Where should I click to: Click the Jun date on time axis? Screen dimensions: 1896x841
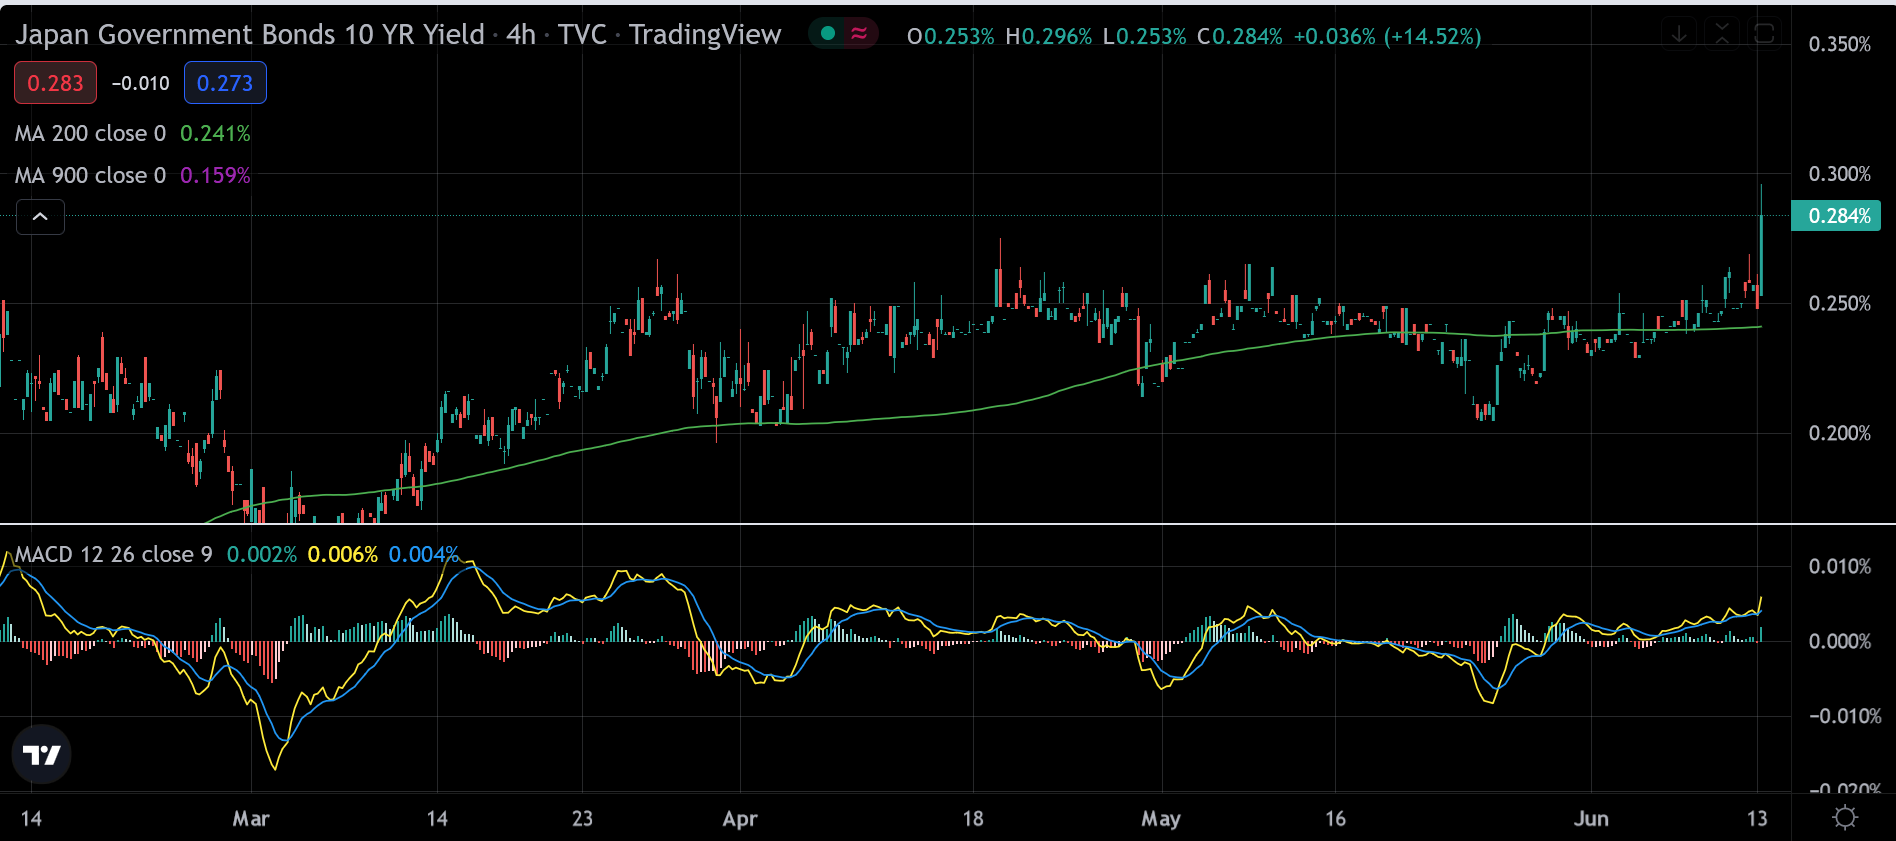click(x=1591, y=819)
